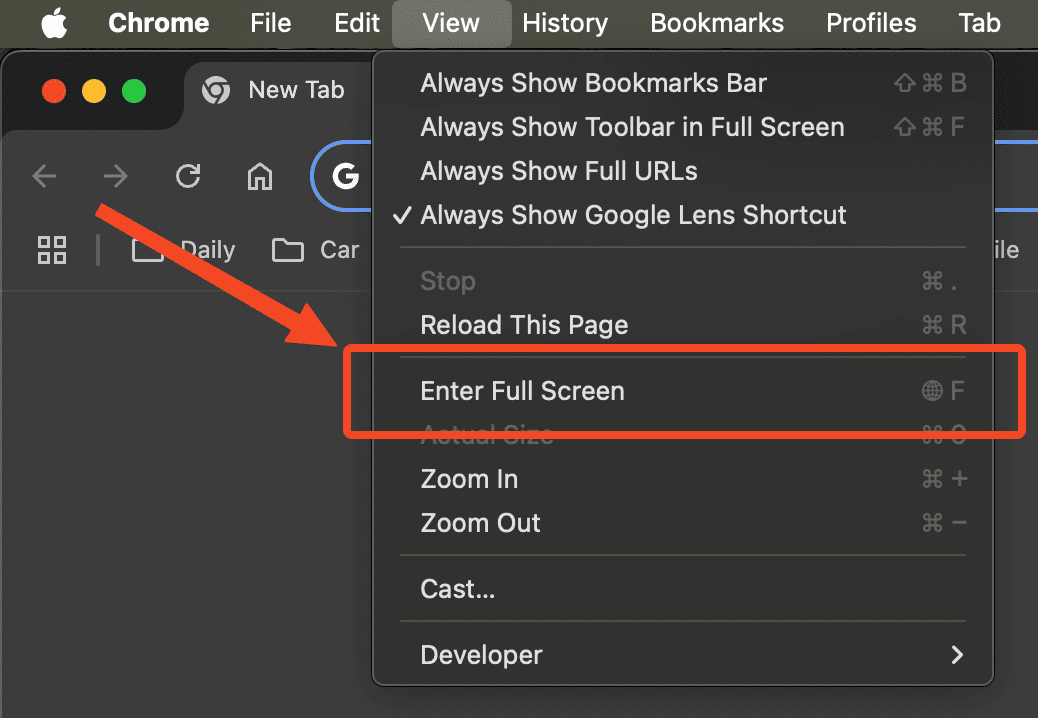Click the red close window button
Viewport: 1038px width, 718px height.
pos(54,91)
